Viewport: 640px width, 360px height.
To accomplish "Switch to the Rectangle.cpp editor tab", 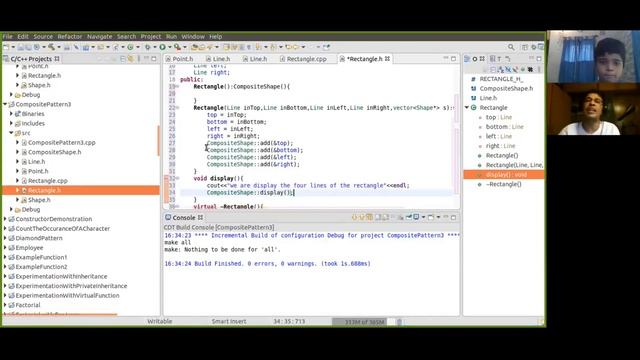I will point(304,59).
